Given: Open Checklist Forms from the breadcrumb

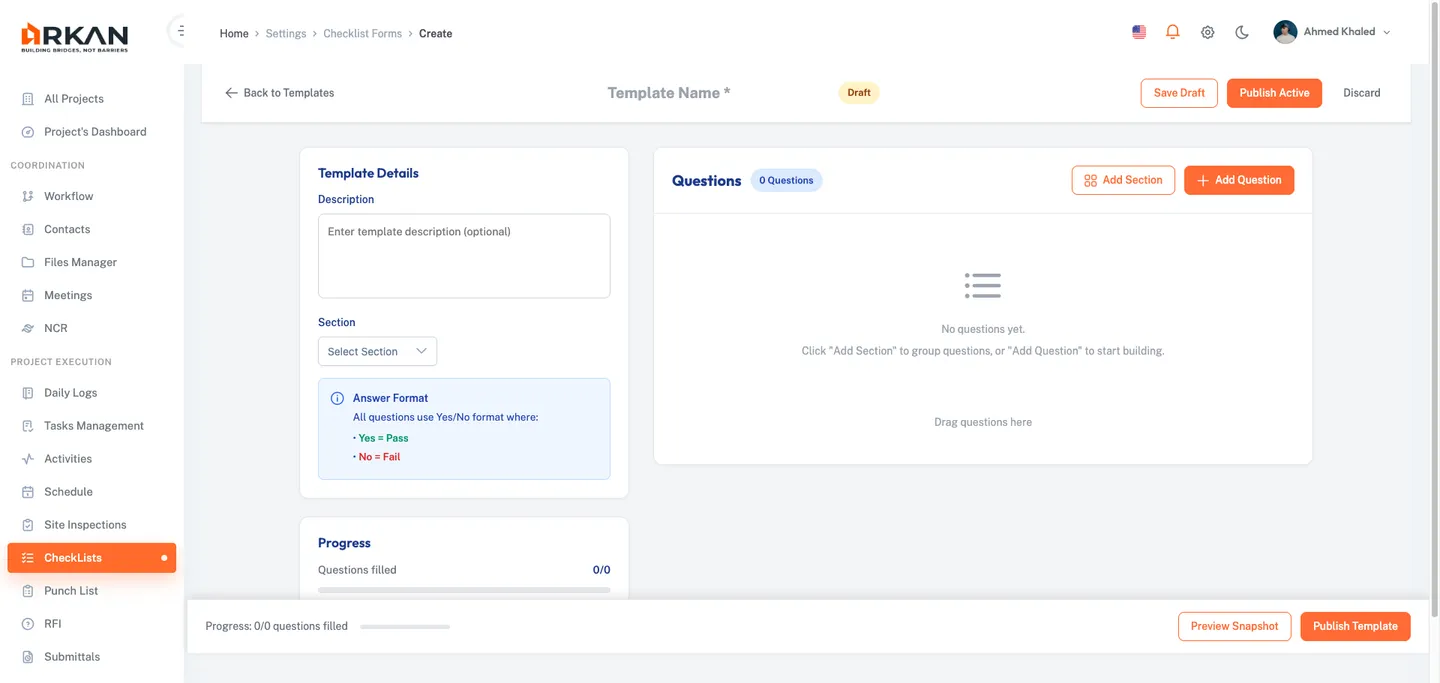Looking at the screenshot, I should [362, 33].
